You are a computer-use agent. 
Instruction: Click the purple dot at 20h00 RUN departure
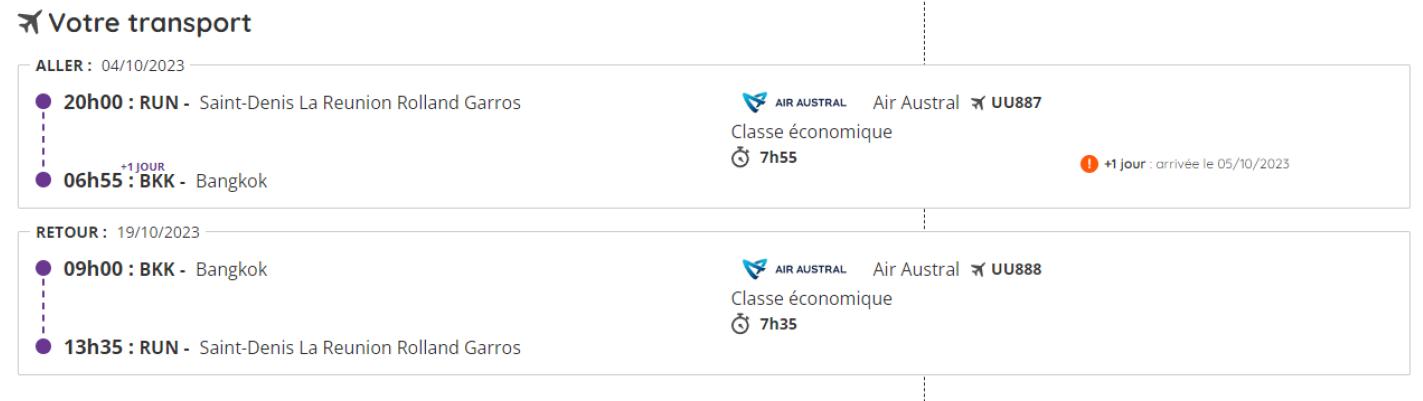43,102
